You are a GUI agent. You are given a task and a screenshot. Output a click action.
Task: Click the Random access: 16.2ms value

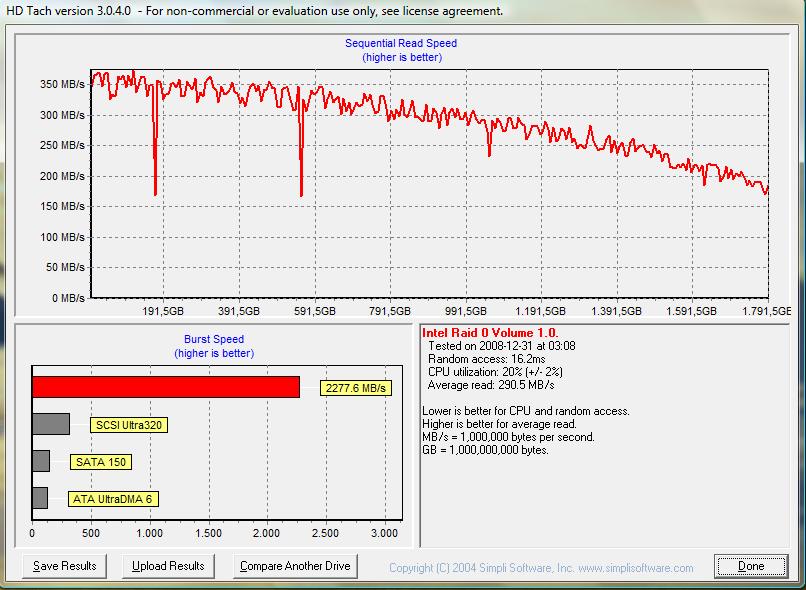click(486, 359)
